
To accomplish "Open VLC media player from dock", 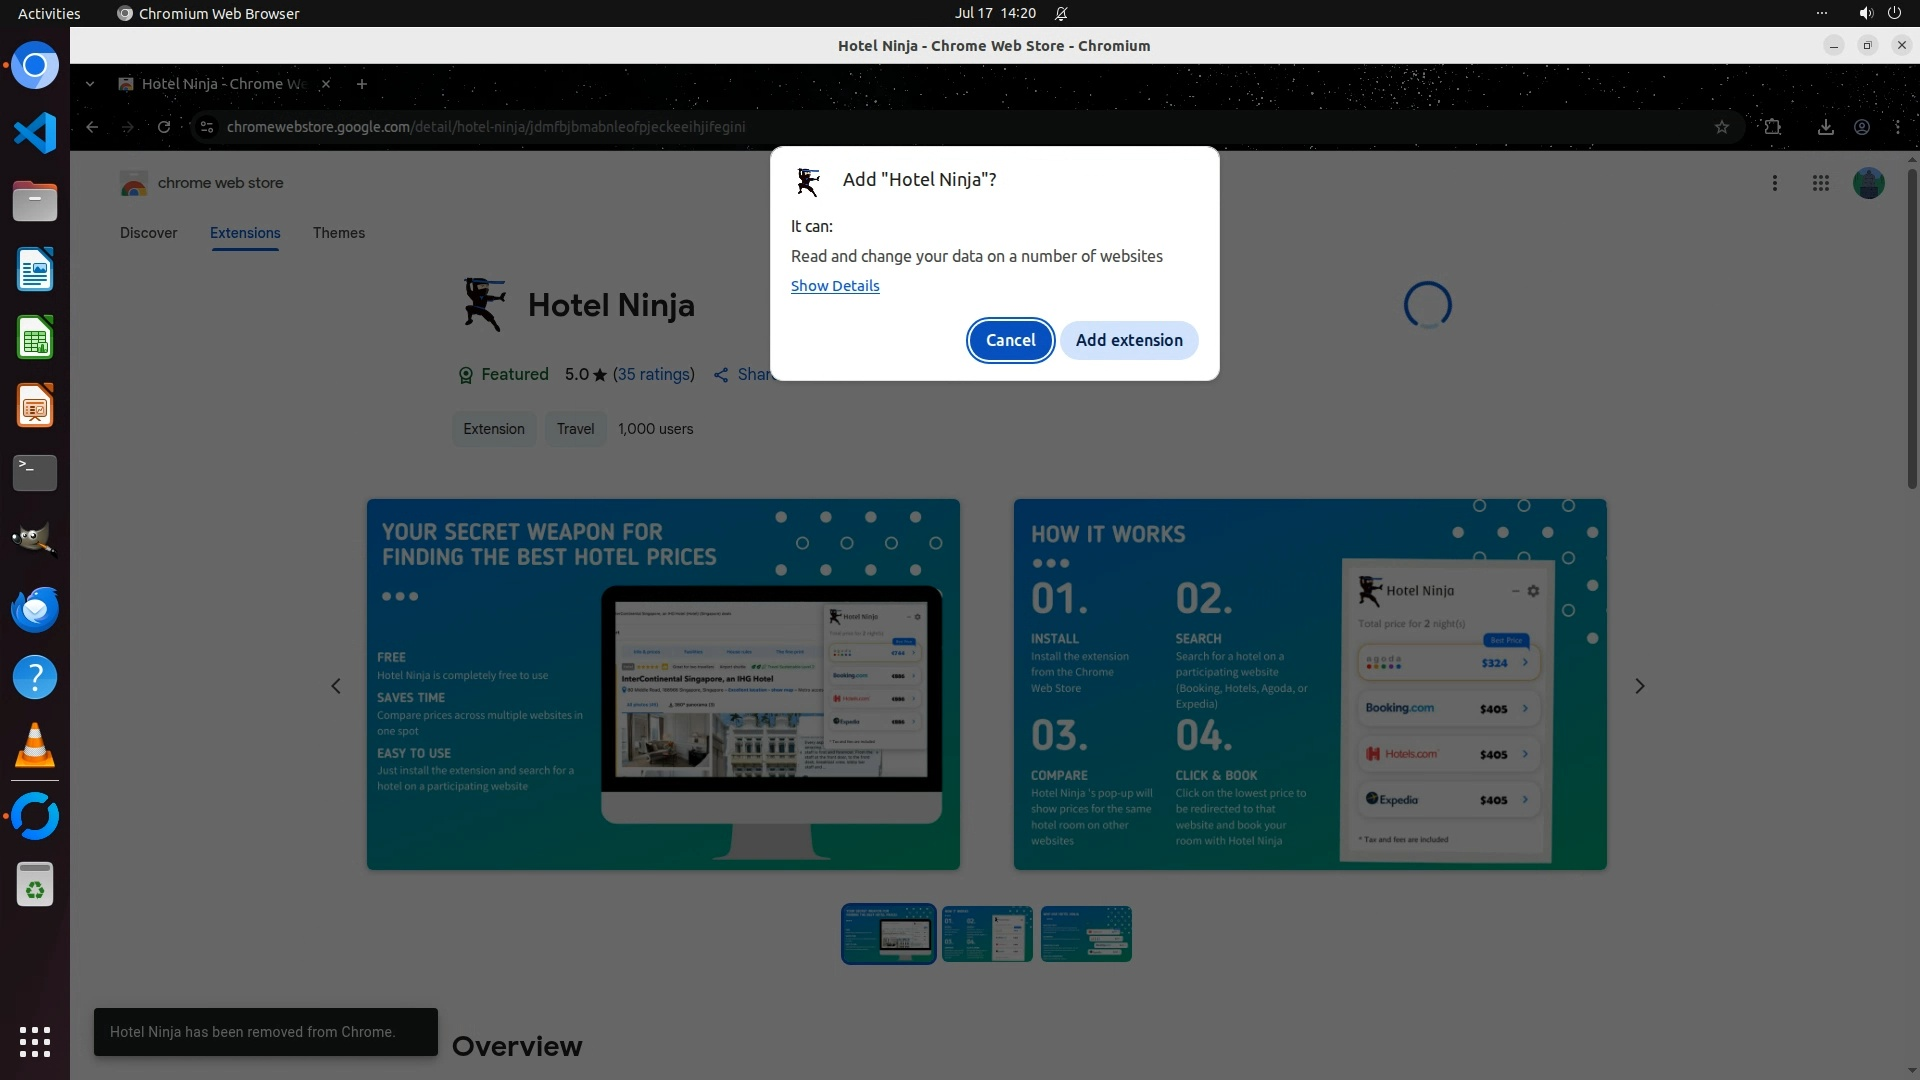I will coord(35,746).
